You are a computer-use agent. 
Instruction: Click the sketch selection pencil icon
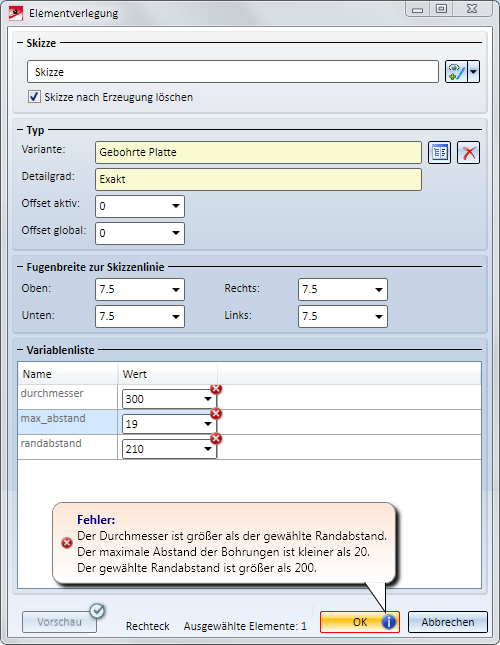(x=456, y=72)
